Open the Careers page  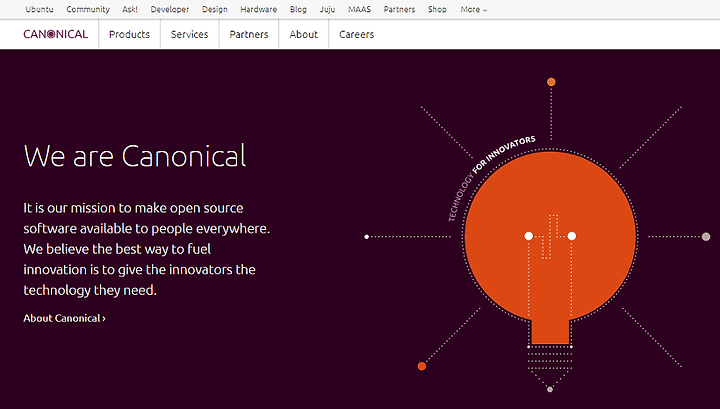pyautogui.click(x=356, y=34)
